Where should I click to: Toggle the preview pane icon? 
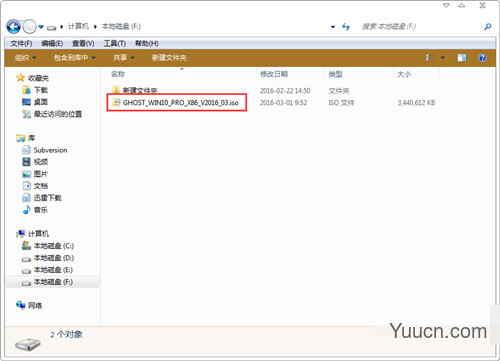(462, 58)
